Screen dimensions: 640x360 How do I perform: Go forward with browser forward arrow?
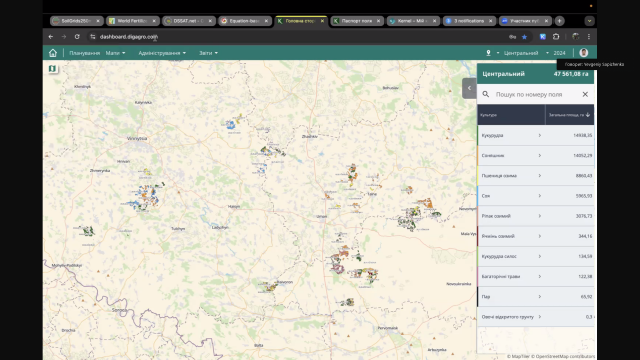point(64,37)
